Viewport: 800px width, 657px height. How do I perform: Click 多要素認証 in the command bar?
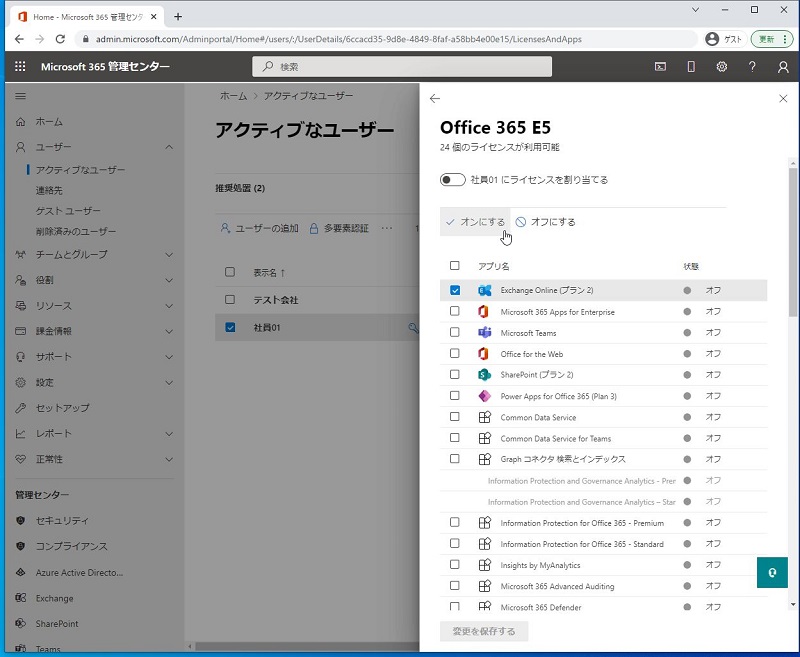tap(339, 228)
